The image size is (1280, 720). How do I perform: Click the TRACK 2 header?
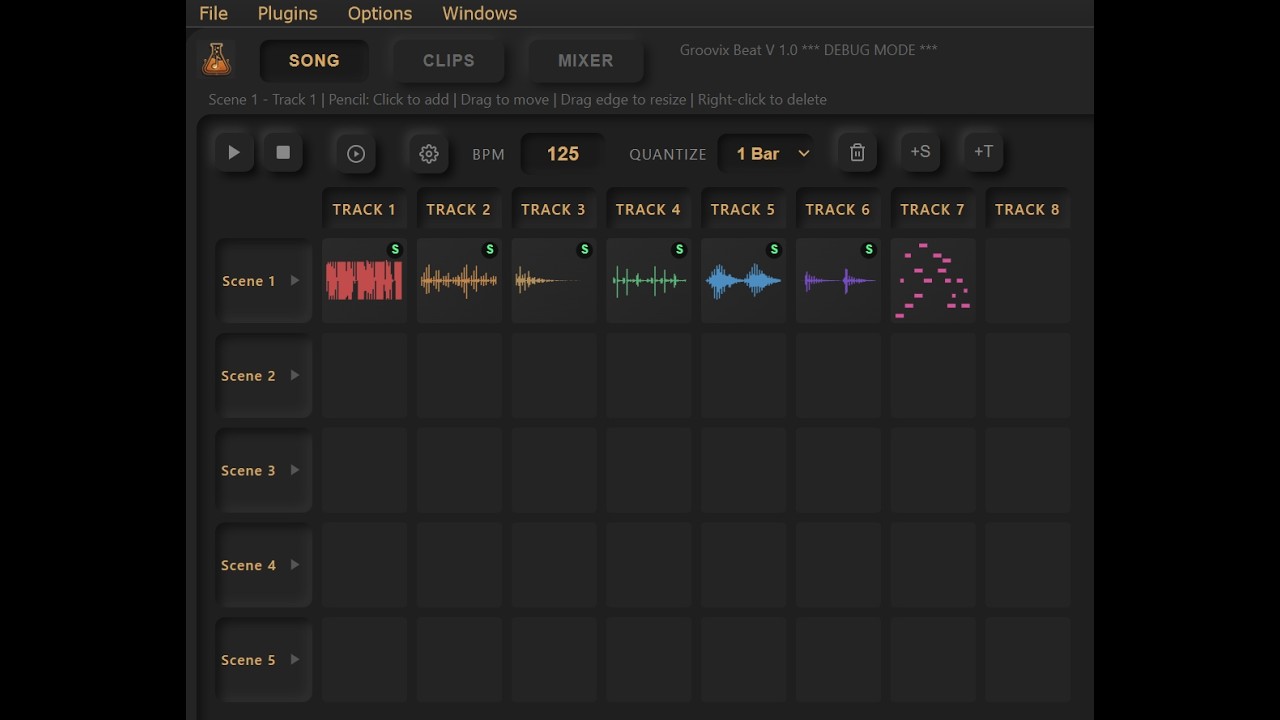(459, 209)
